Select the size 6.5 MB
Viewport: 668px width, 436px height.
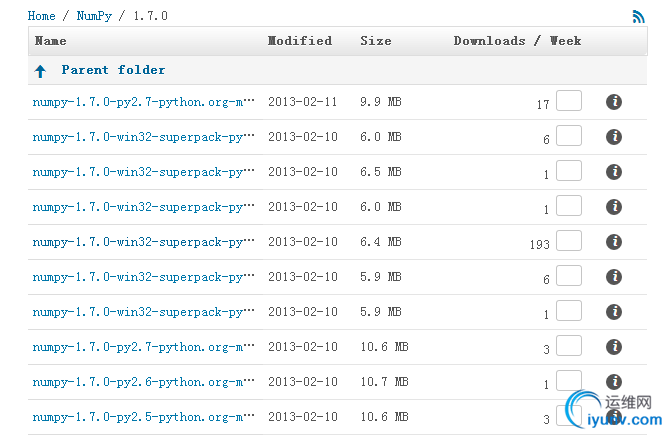[381, 172]
